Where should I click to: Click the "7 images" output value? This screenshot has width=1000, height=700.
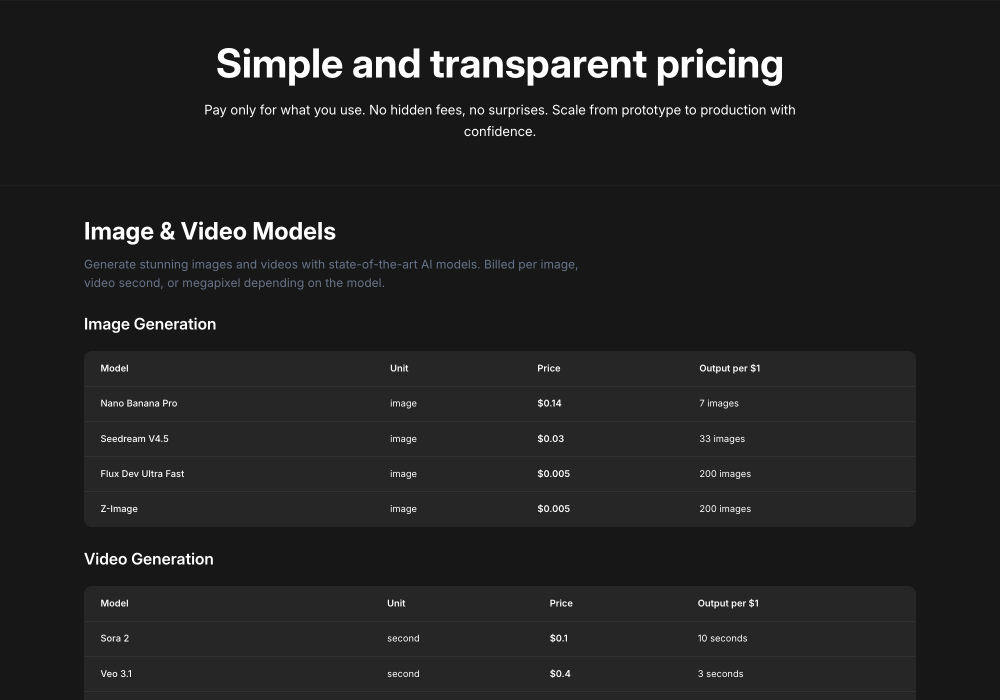click(x=719, y=403)
